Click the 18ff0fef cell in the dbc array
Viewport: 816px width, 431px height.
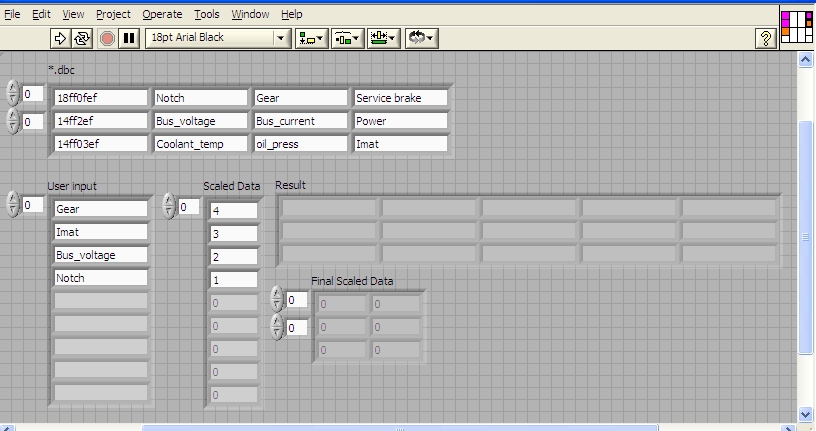tap(100, 98)
